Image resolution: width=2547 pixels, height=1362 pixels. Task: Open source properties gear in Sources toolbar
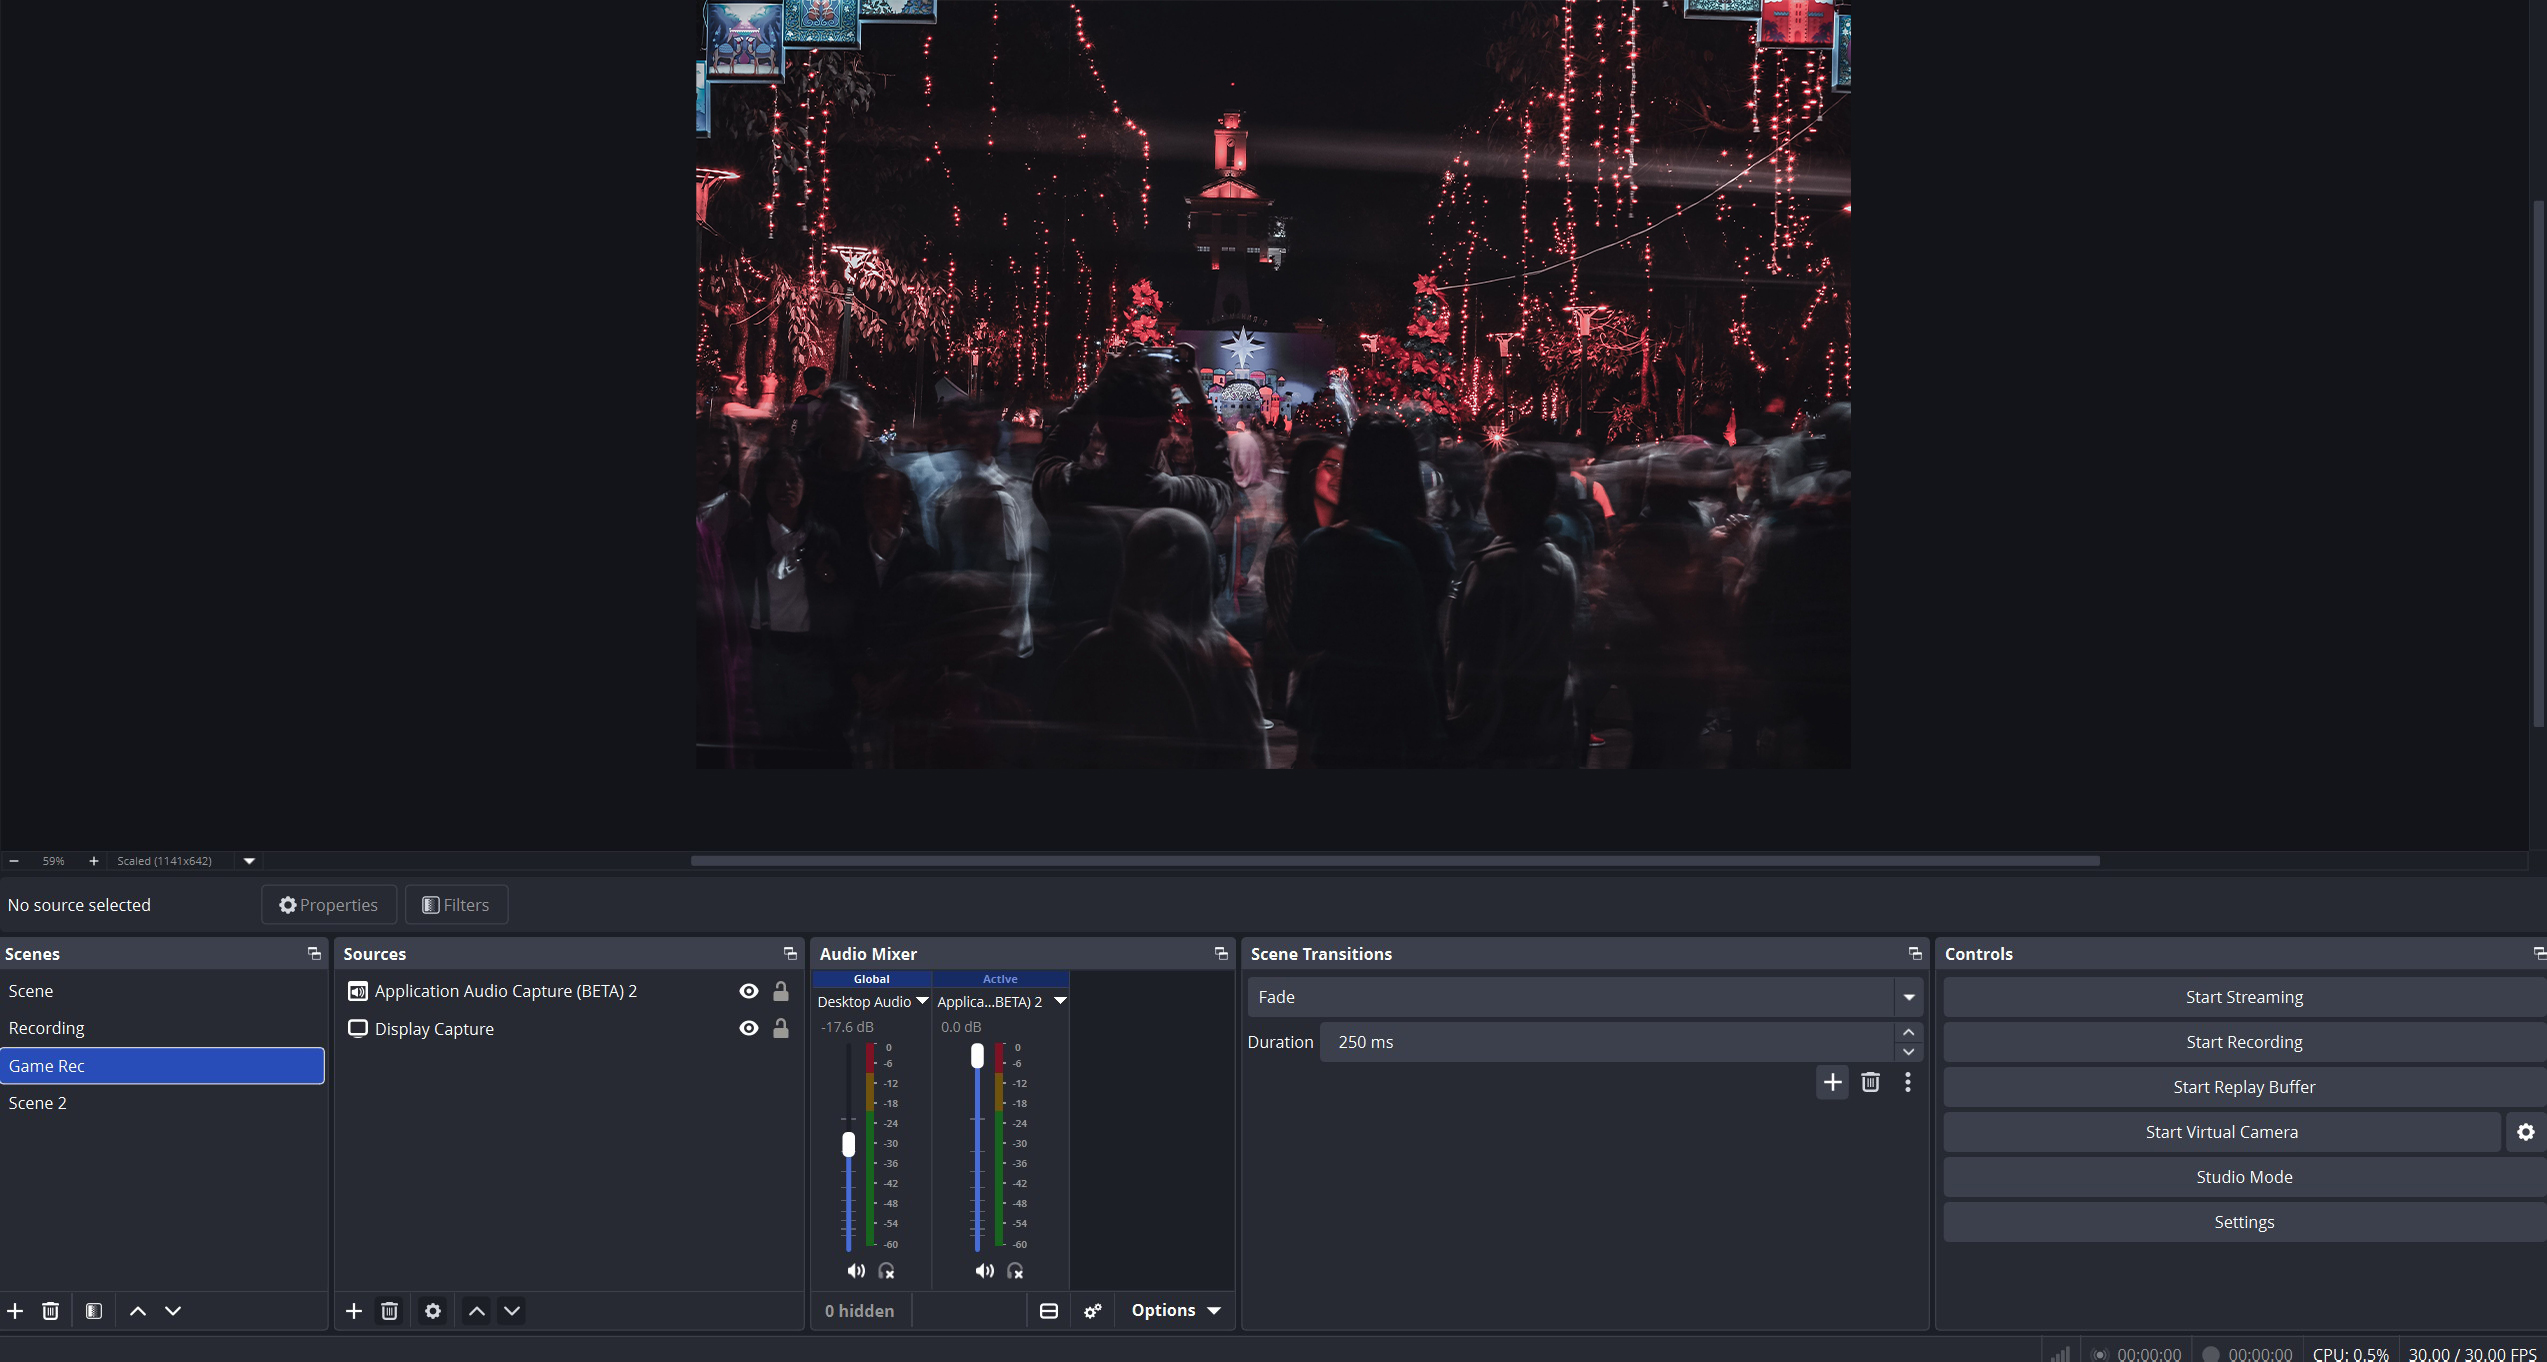[x=433, y=1311]
